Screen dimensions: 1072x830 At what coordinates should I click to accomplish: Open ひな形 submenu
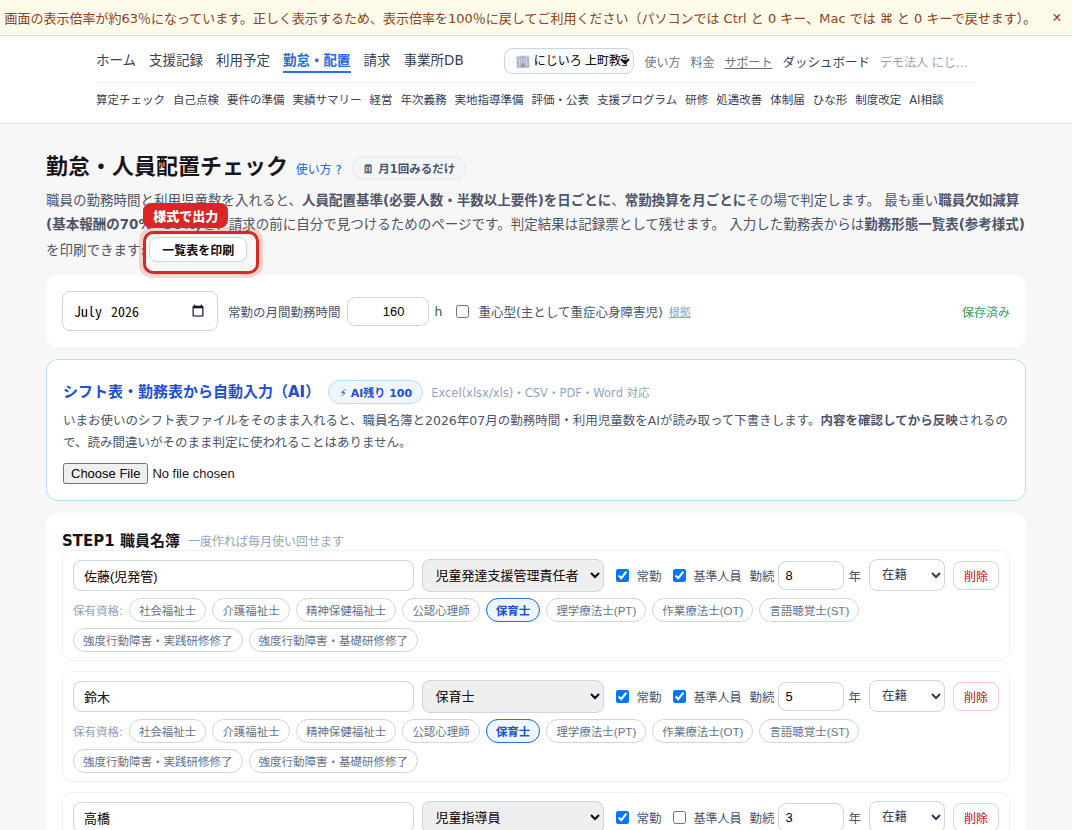coord(829,100)
